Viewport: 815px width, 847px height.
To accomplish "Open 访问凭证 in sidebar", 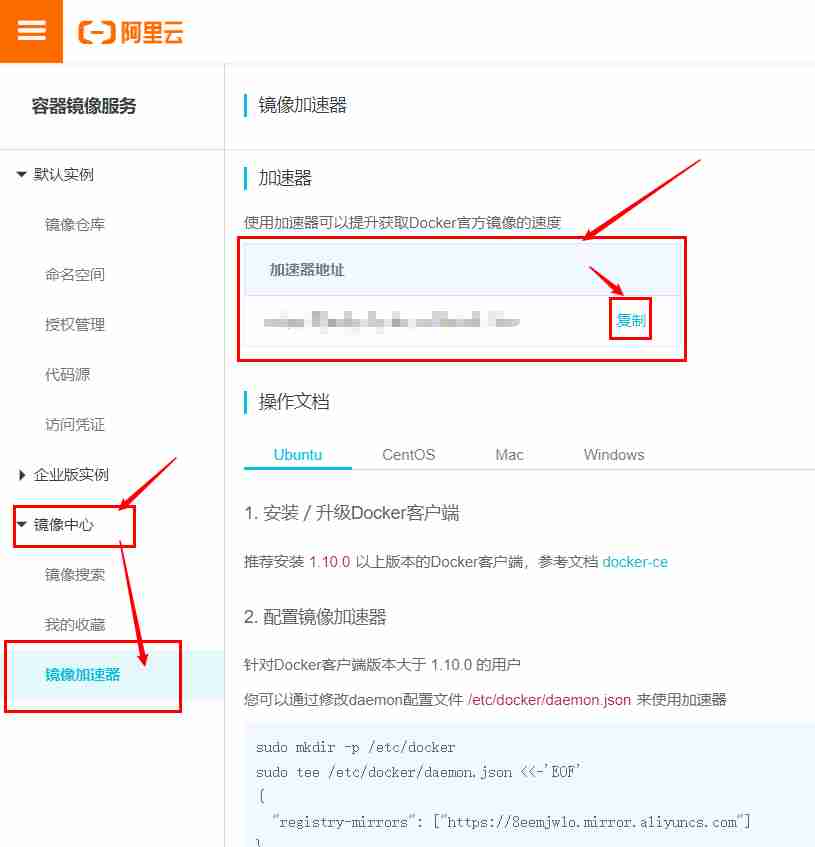I will [75, 425].
